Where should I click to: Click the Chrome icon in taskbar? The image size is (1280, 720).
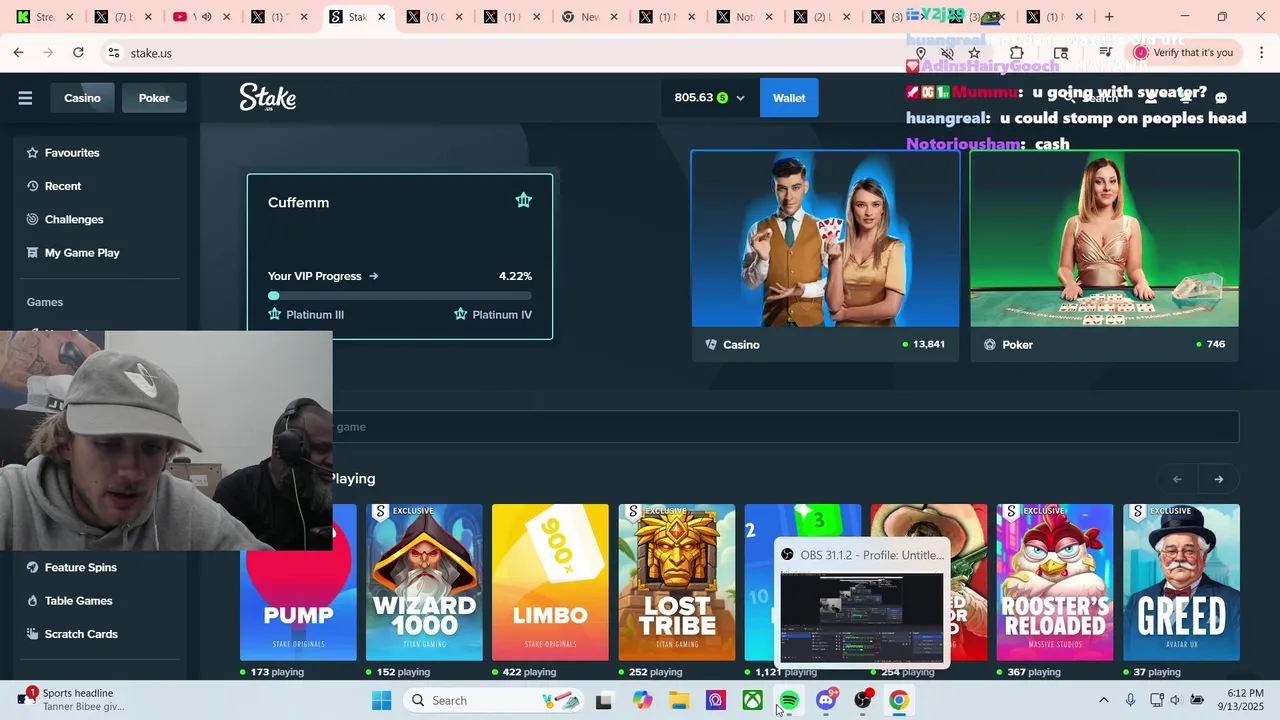tap(899, 701)
